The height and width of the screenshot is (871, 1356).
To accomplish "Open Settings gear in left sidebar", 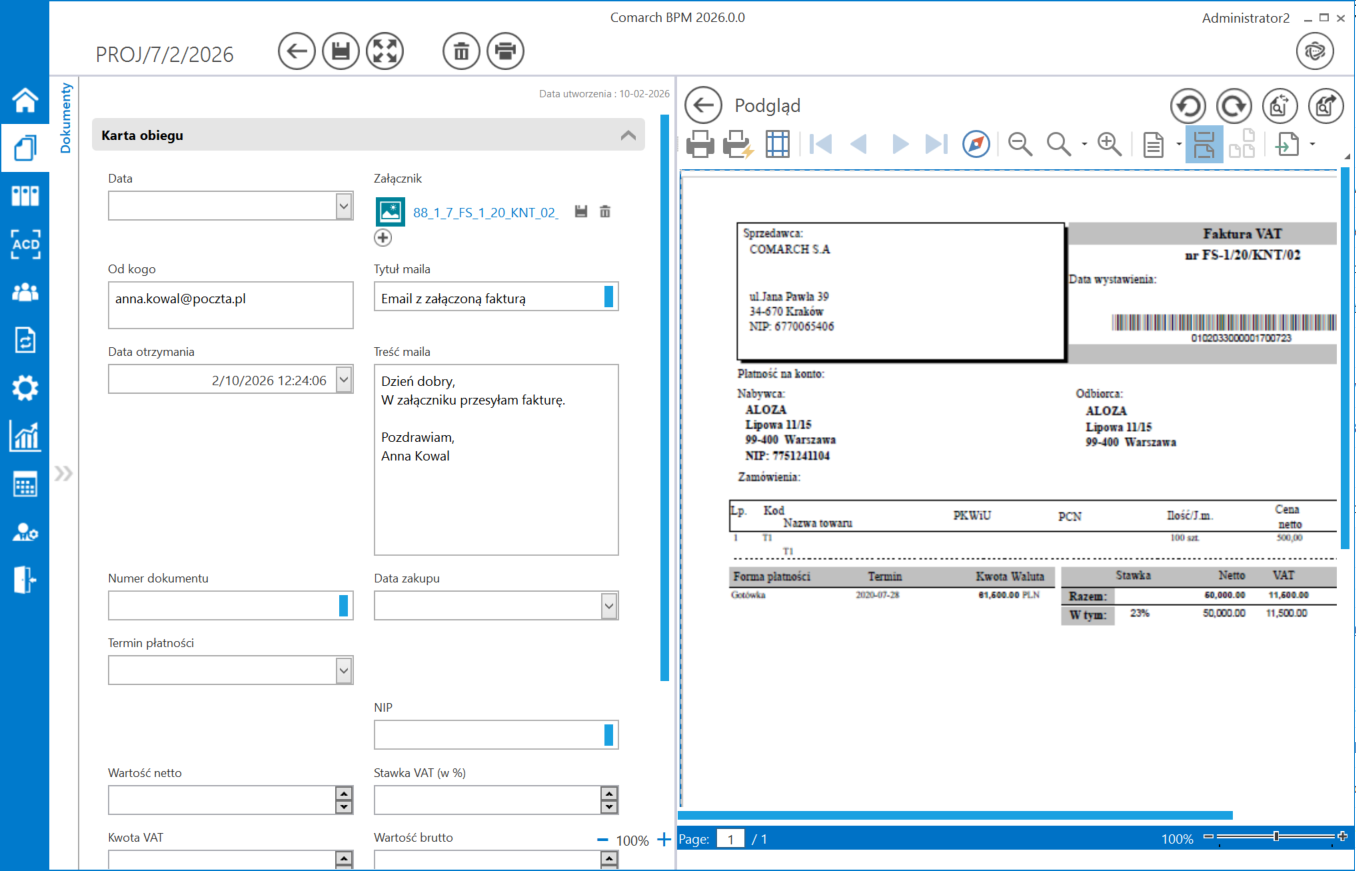I will point(25,388).
